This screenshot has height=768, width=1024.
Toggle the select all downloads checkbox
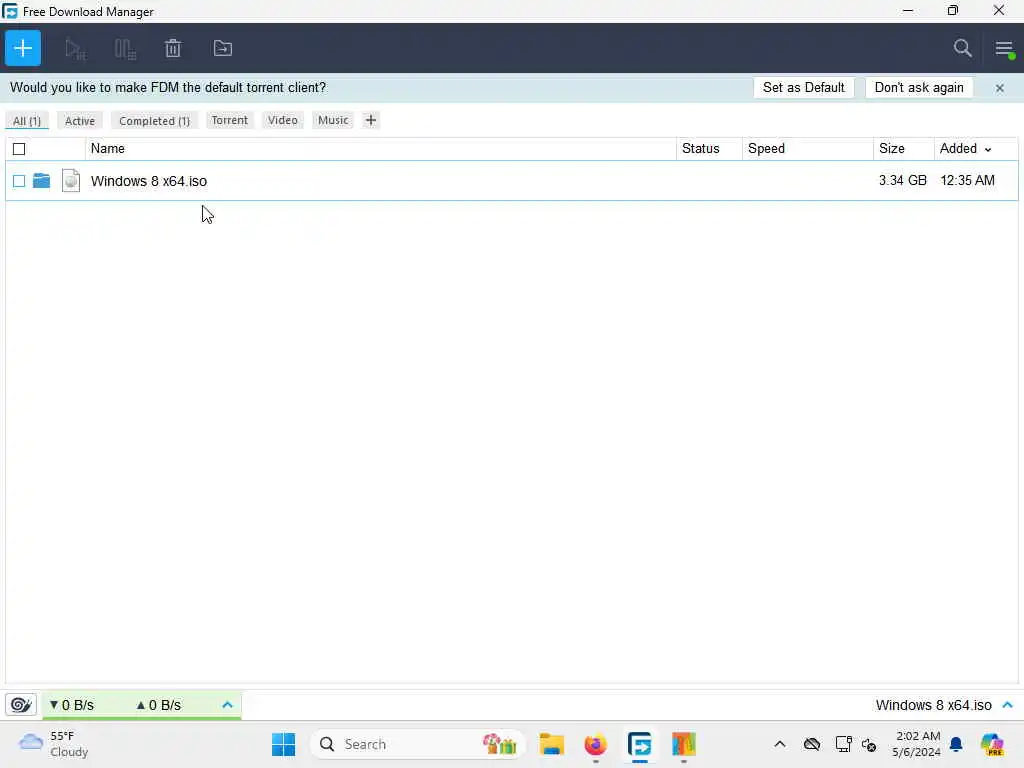coord(19,149)
